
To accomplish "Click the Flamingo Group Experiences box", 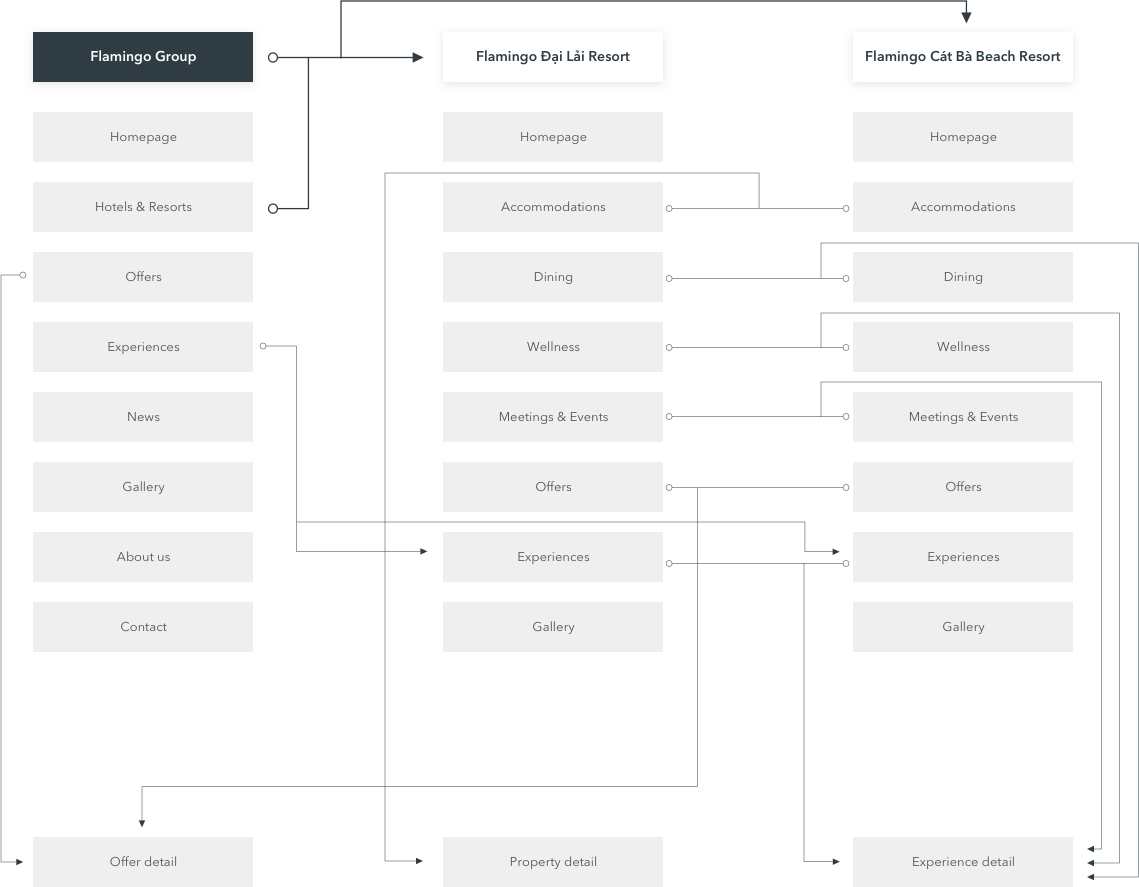I will [143, 347].
